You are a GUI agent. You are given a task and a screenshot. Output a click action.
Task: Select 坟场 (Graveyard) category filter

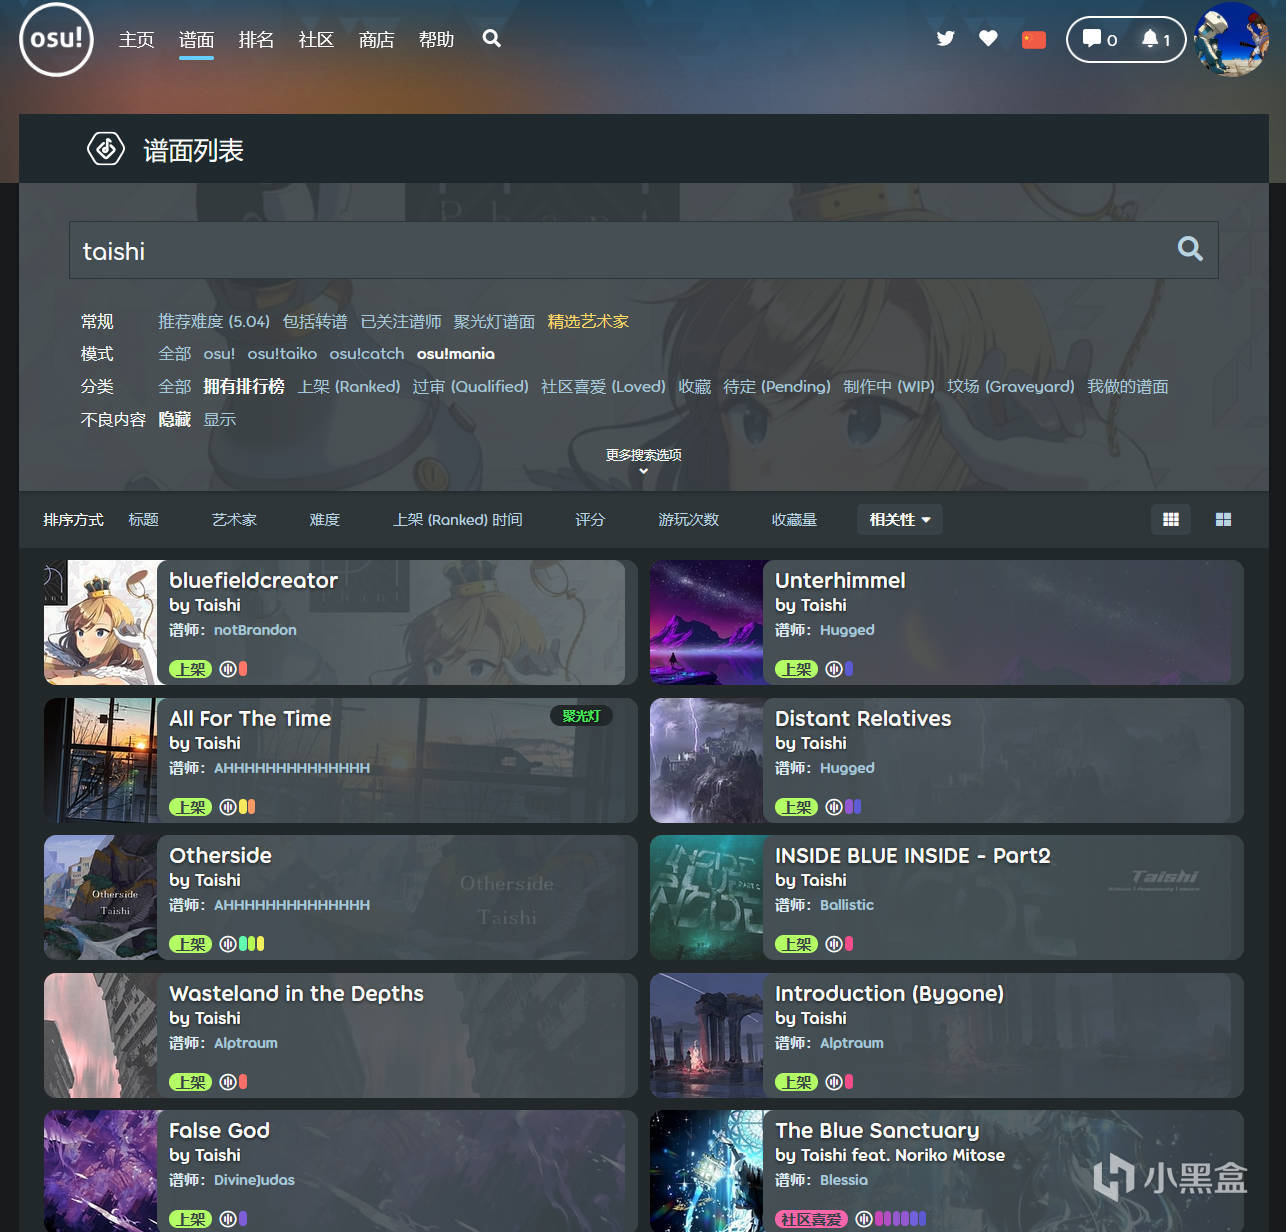[x=1011, y=386]
